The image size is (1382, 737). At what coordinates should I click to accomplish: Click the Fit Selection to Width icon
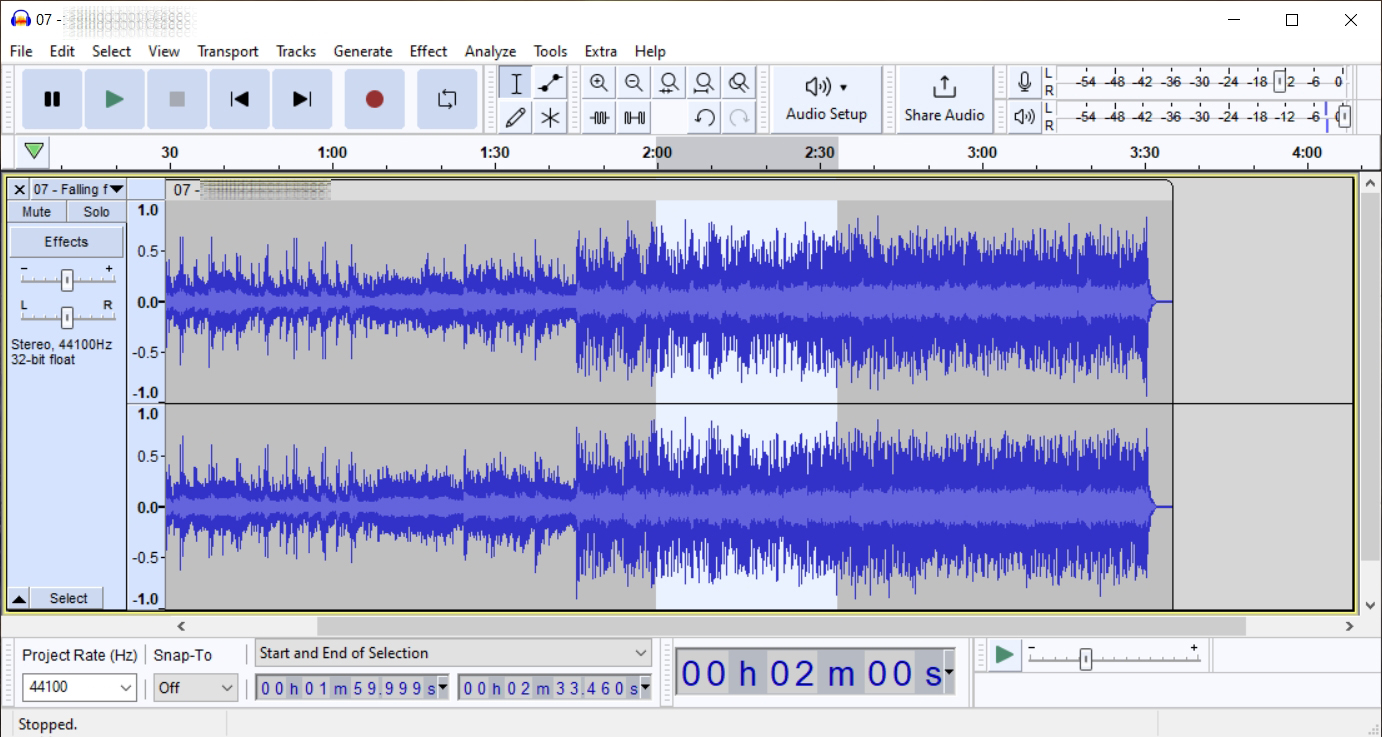point(669,83)
